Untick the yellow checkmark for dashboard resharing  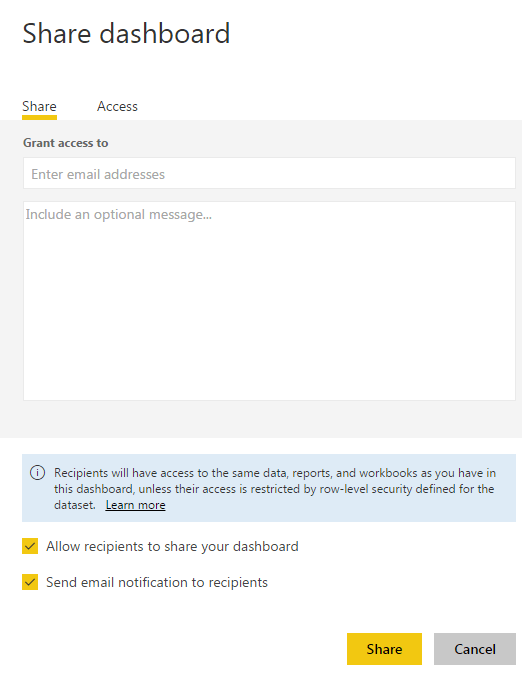pyautogui.click(x=30, y=546)
